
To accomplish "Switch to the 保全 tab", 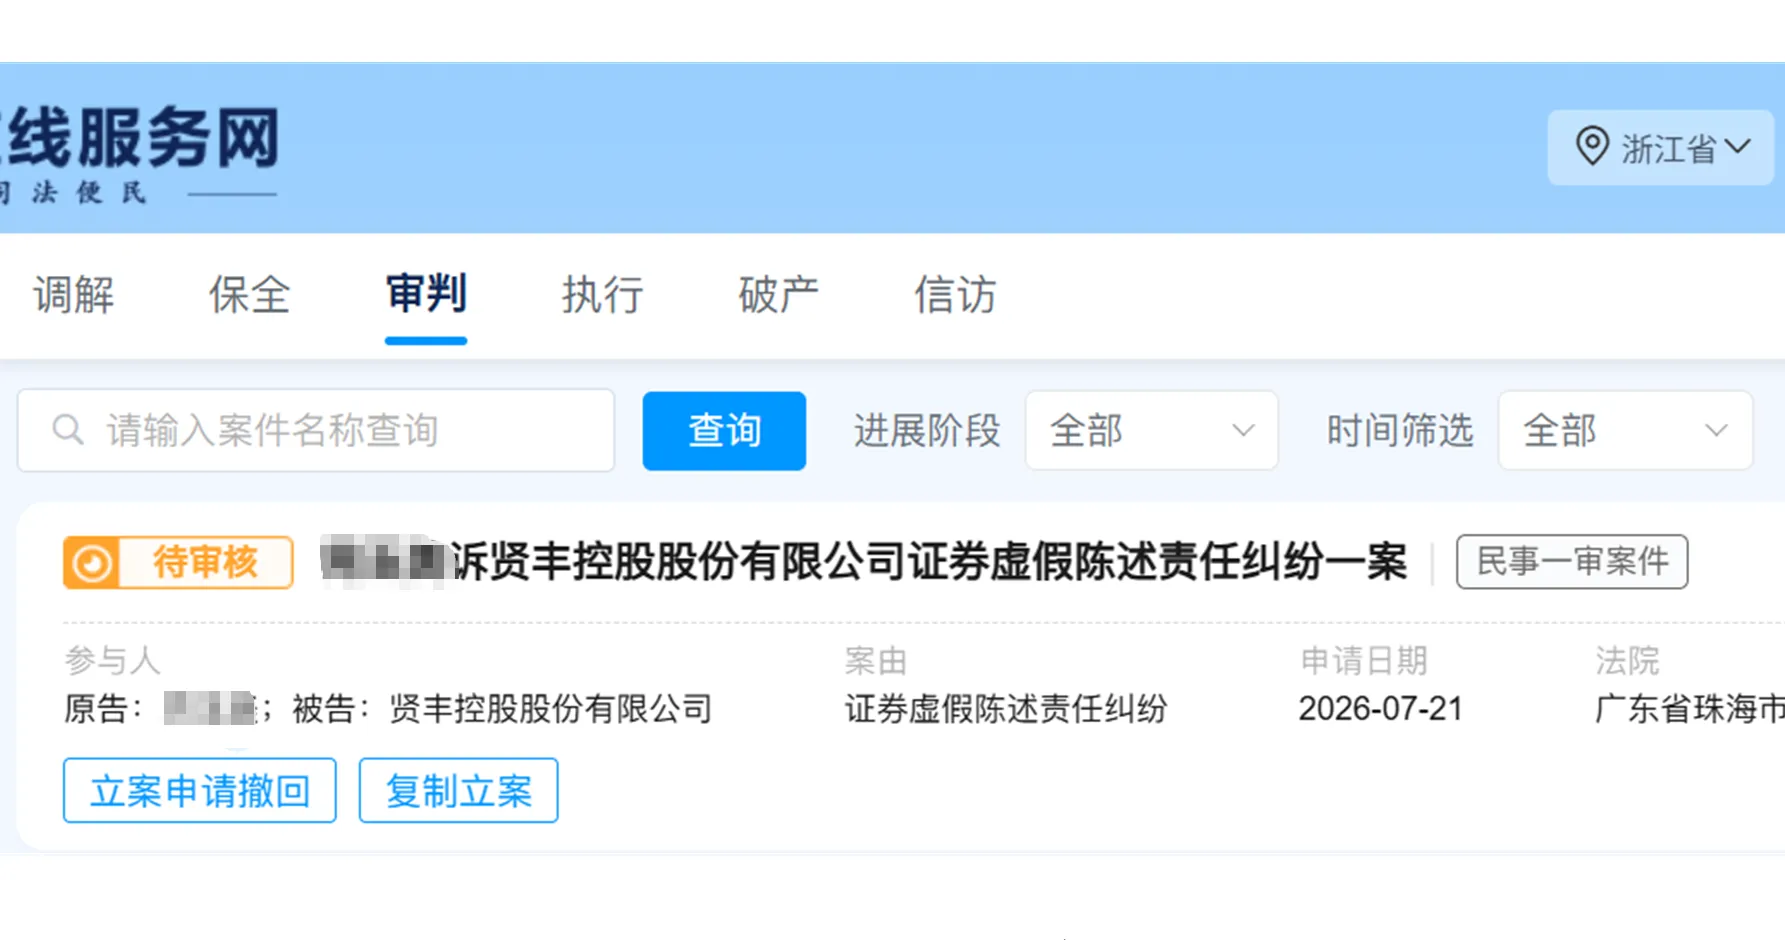I will (x=250, y=295).
